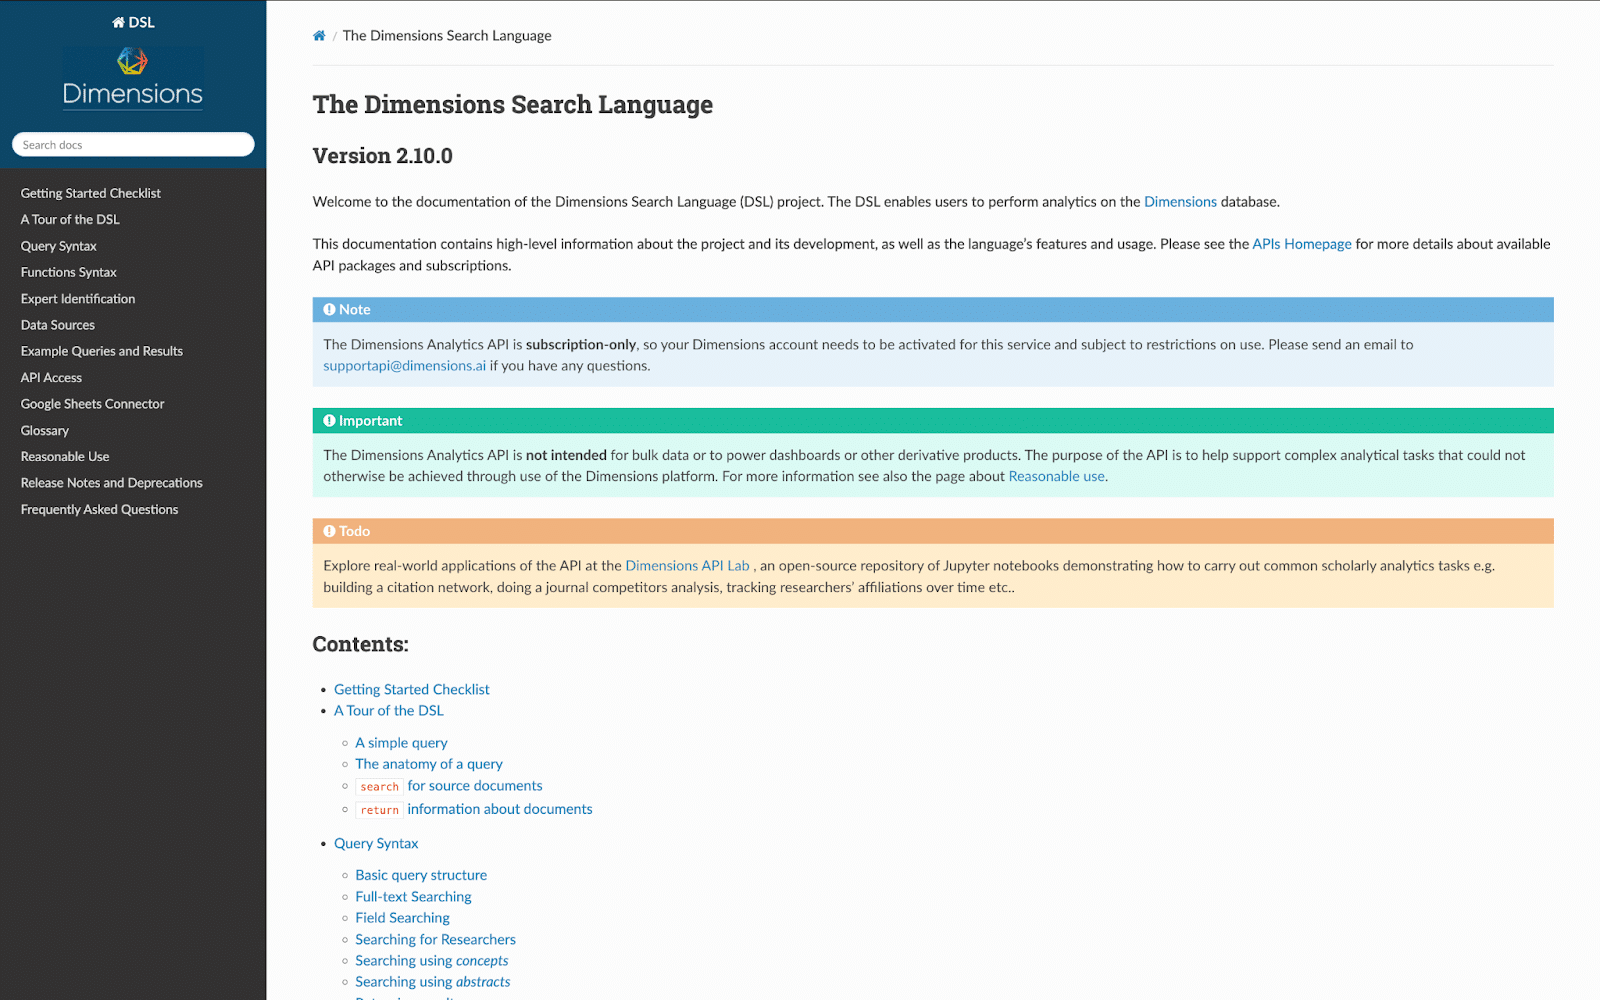The height and width of the screenshot is (1000, 1600).
Task: Open the Searching for Researchers link
Action: coord(435,940)
